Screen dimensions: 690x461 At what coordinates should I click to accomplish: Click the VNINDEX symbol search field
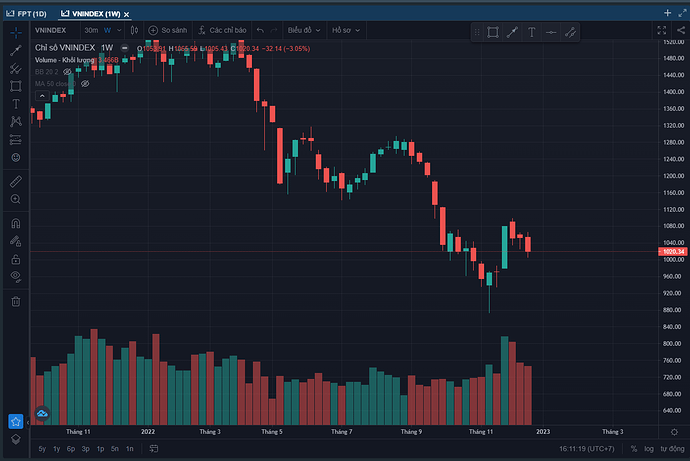click(50, 30)
